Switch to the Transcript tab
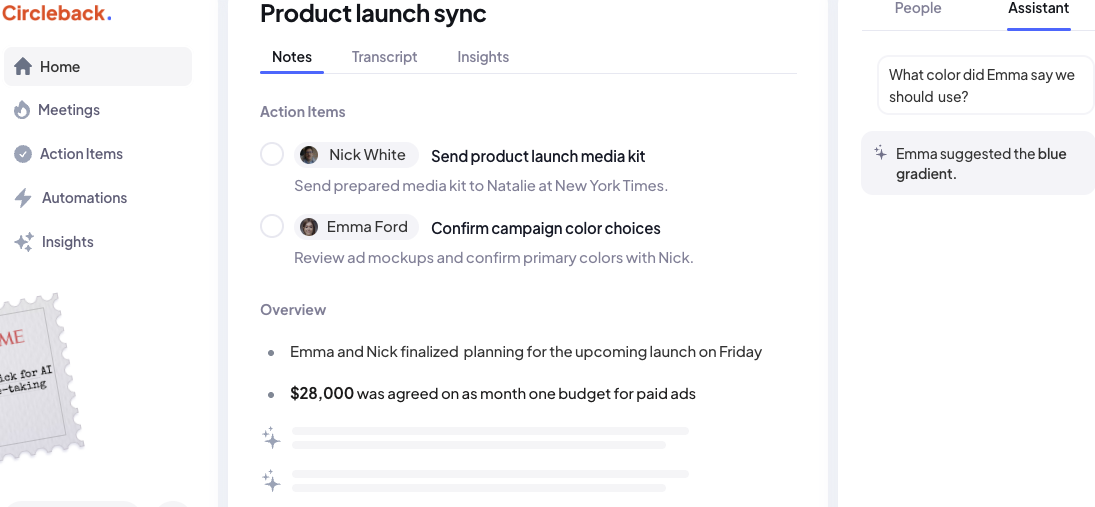Screen dimensions: 1095x507 point(384,57)
